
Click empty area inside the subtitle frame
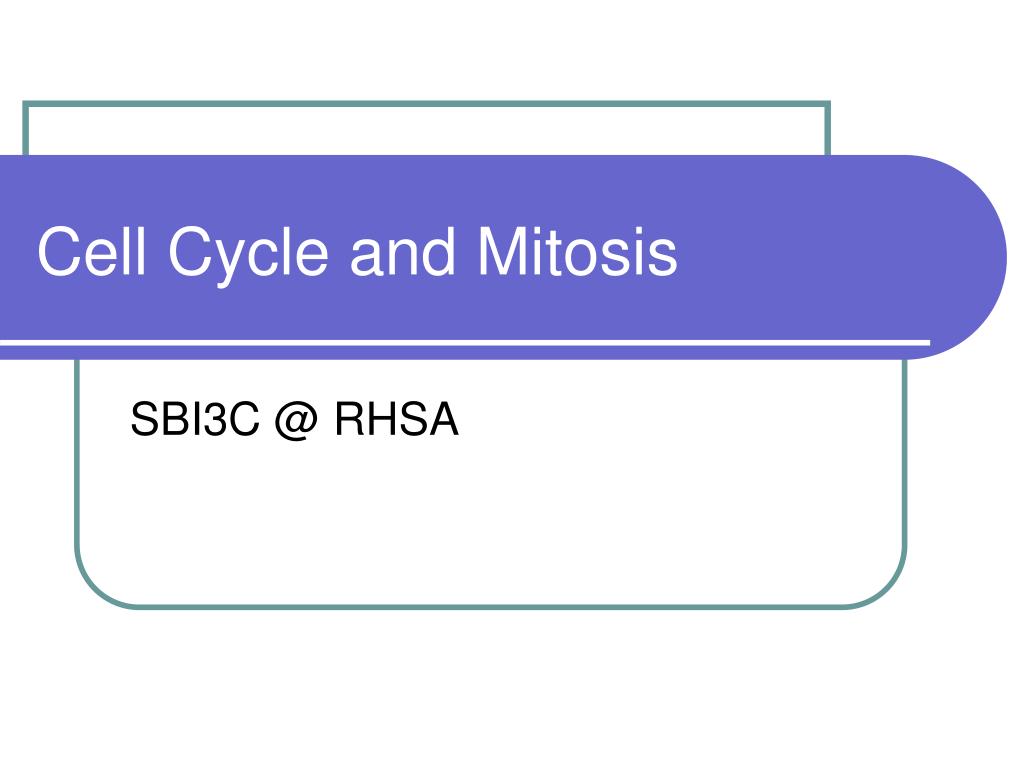(x=490, y=522)
